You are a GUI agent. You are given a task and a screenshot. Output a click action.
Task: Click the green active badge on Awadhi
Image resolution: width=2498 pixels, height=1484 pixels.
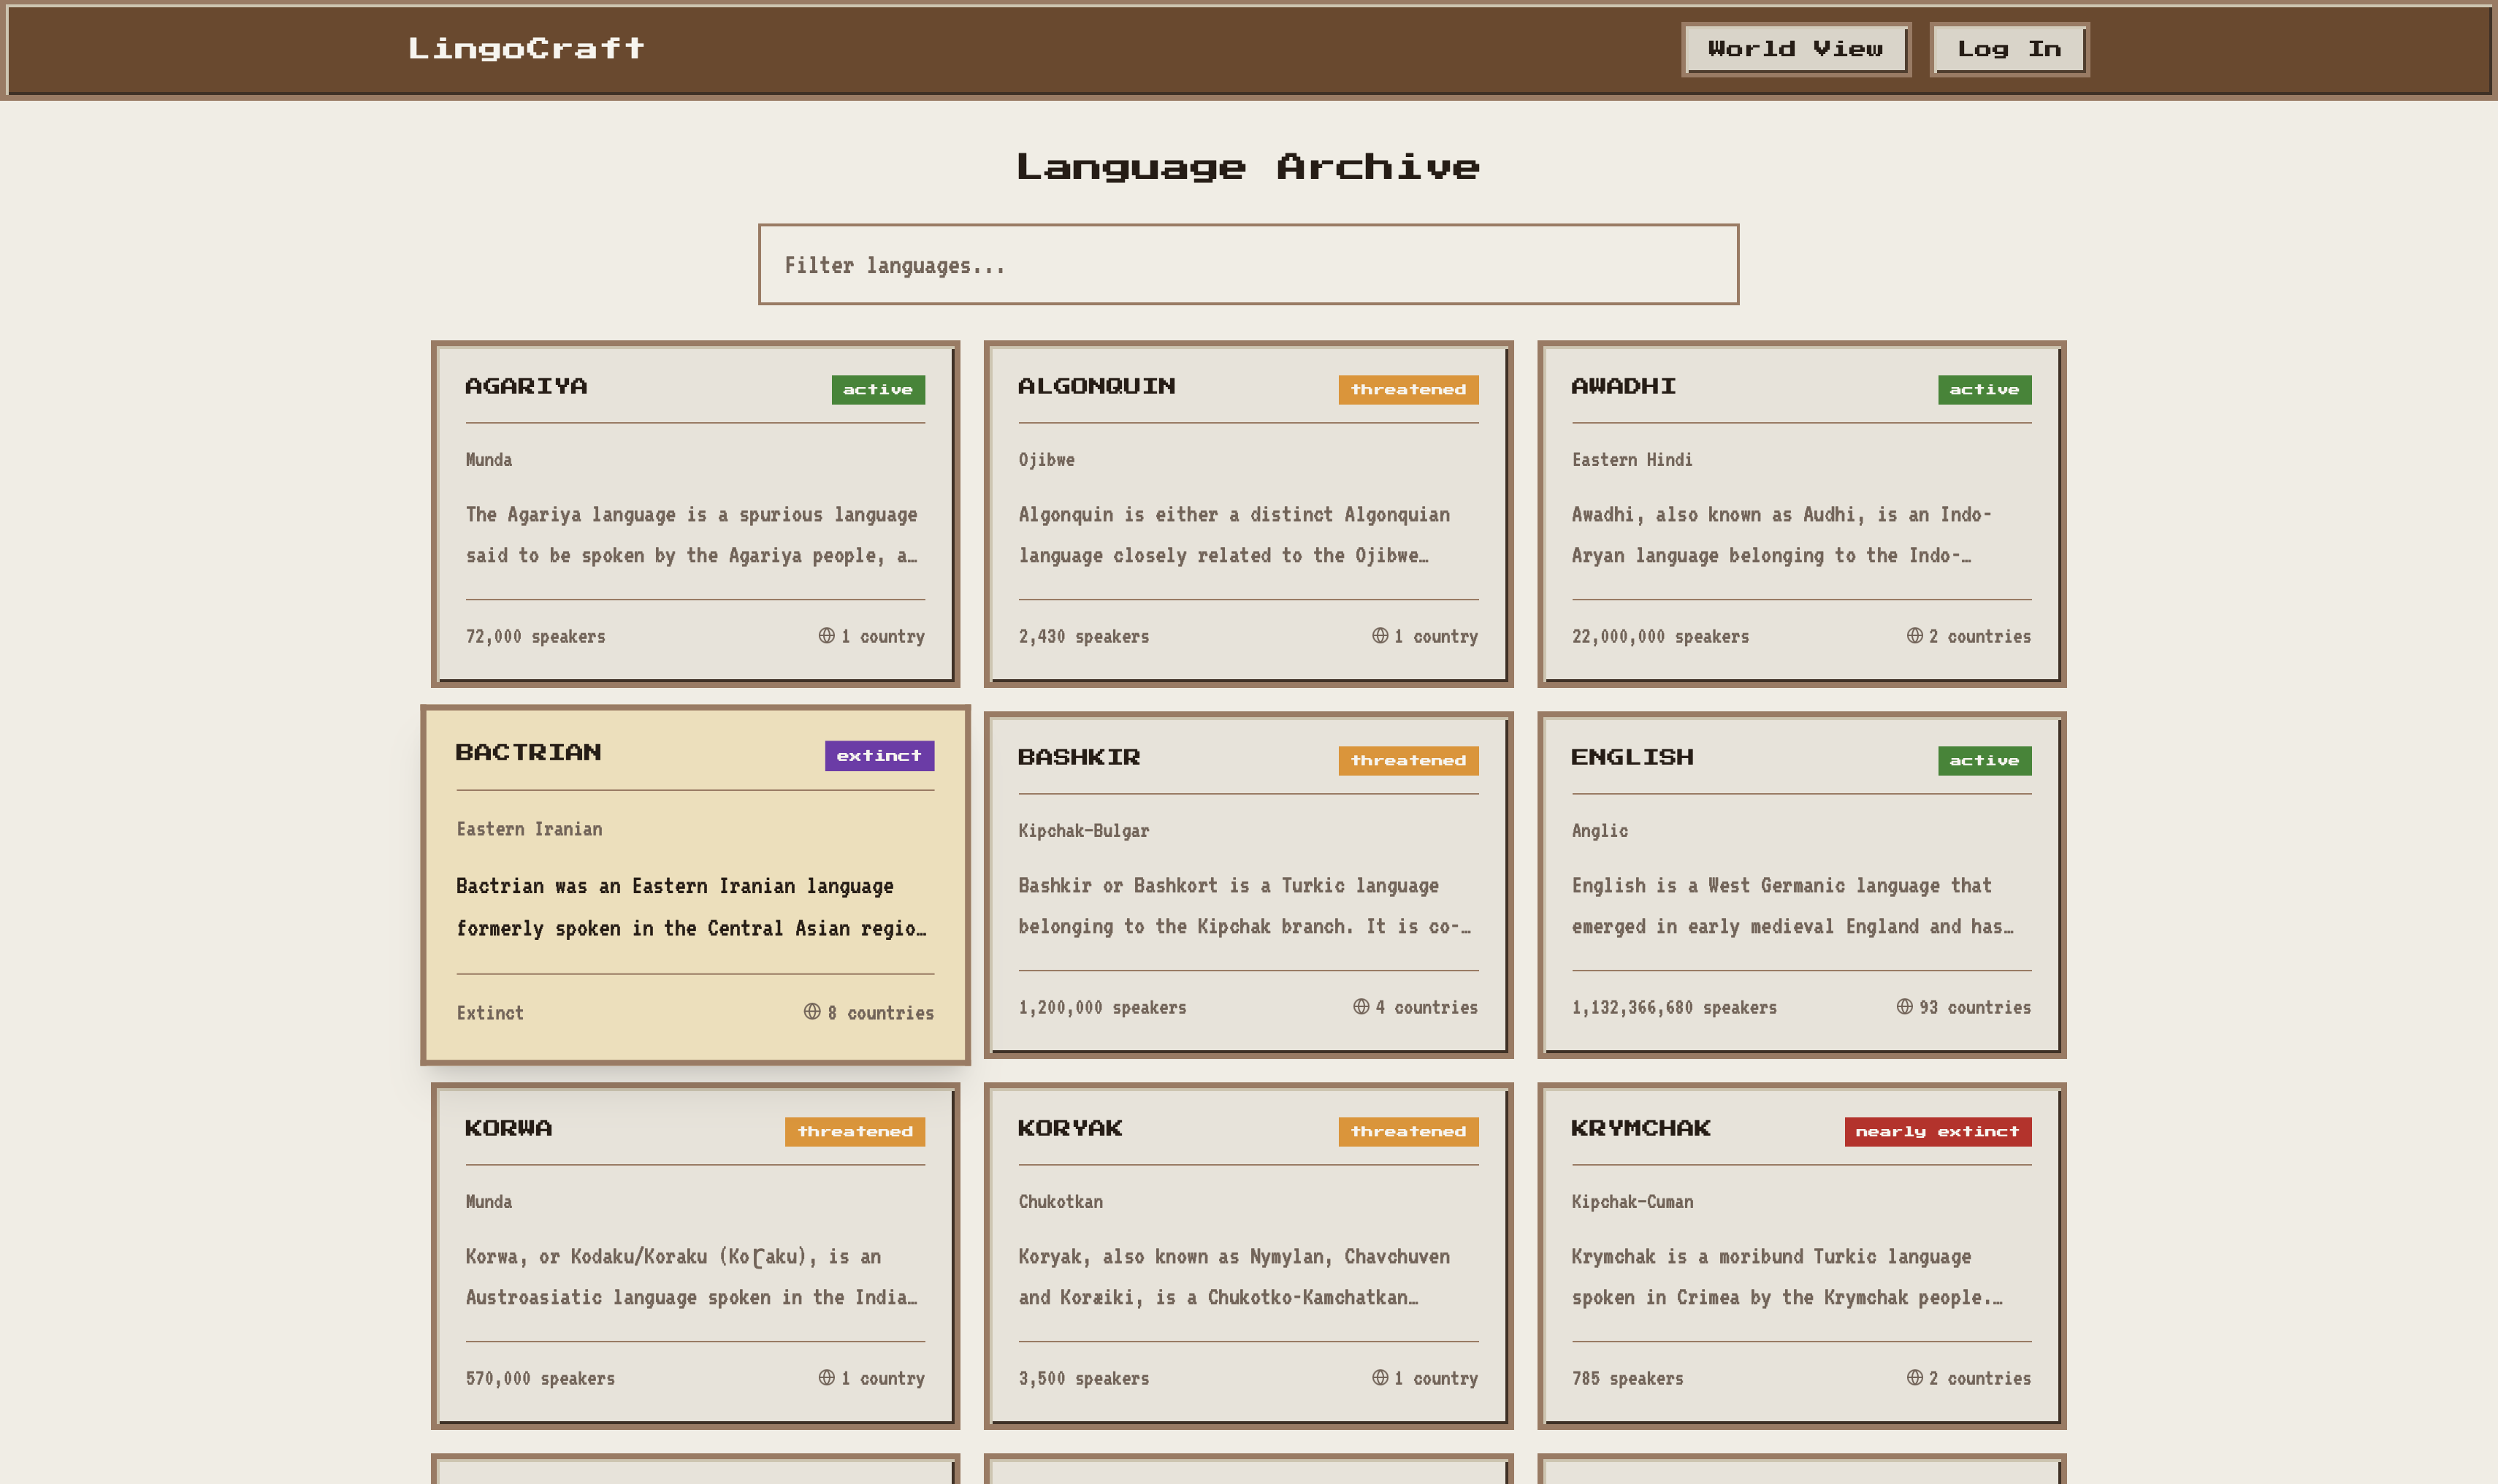[1984, 390]
